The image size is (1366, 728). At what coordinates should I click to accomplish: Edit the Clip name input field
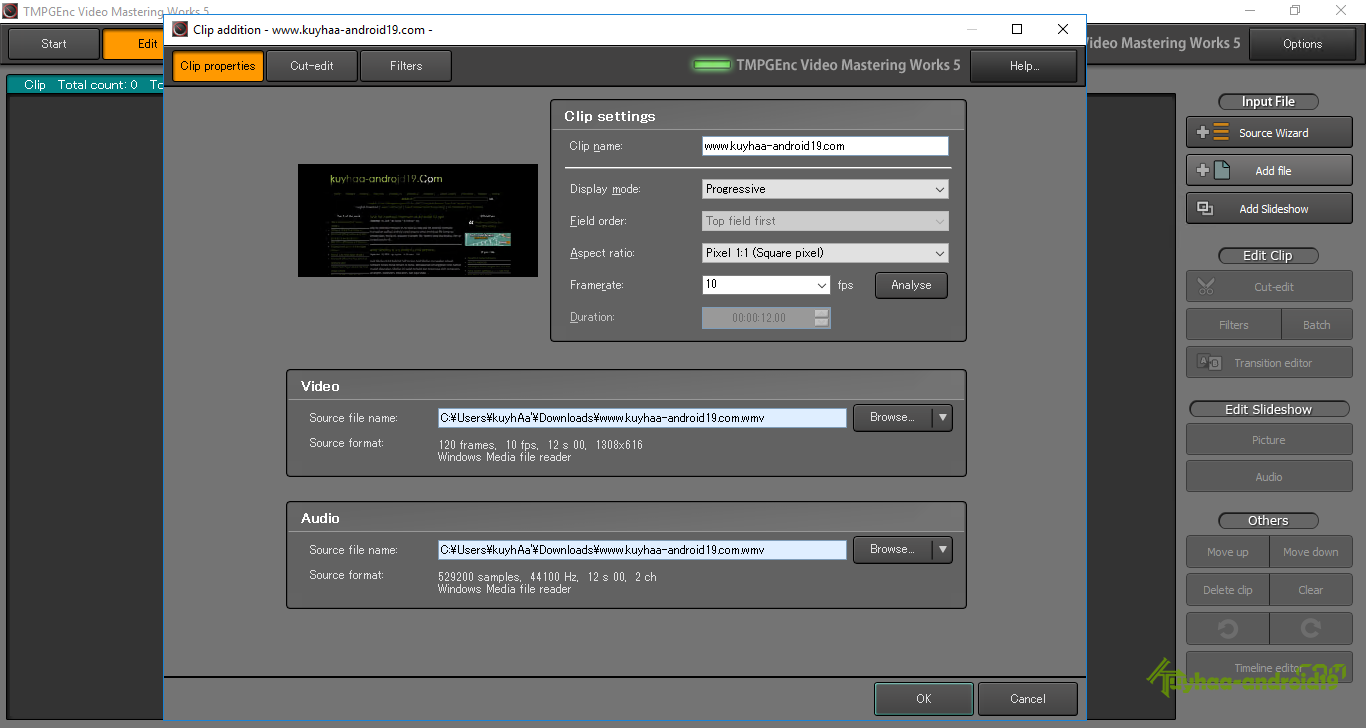tap(825, 146)
